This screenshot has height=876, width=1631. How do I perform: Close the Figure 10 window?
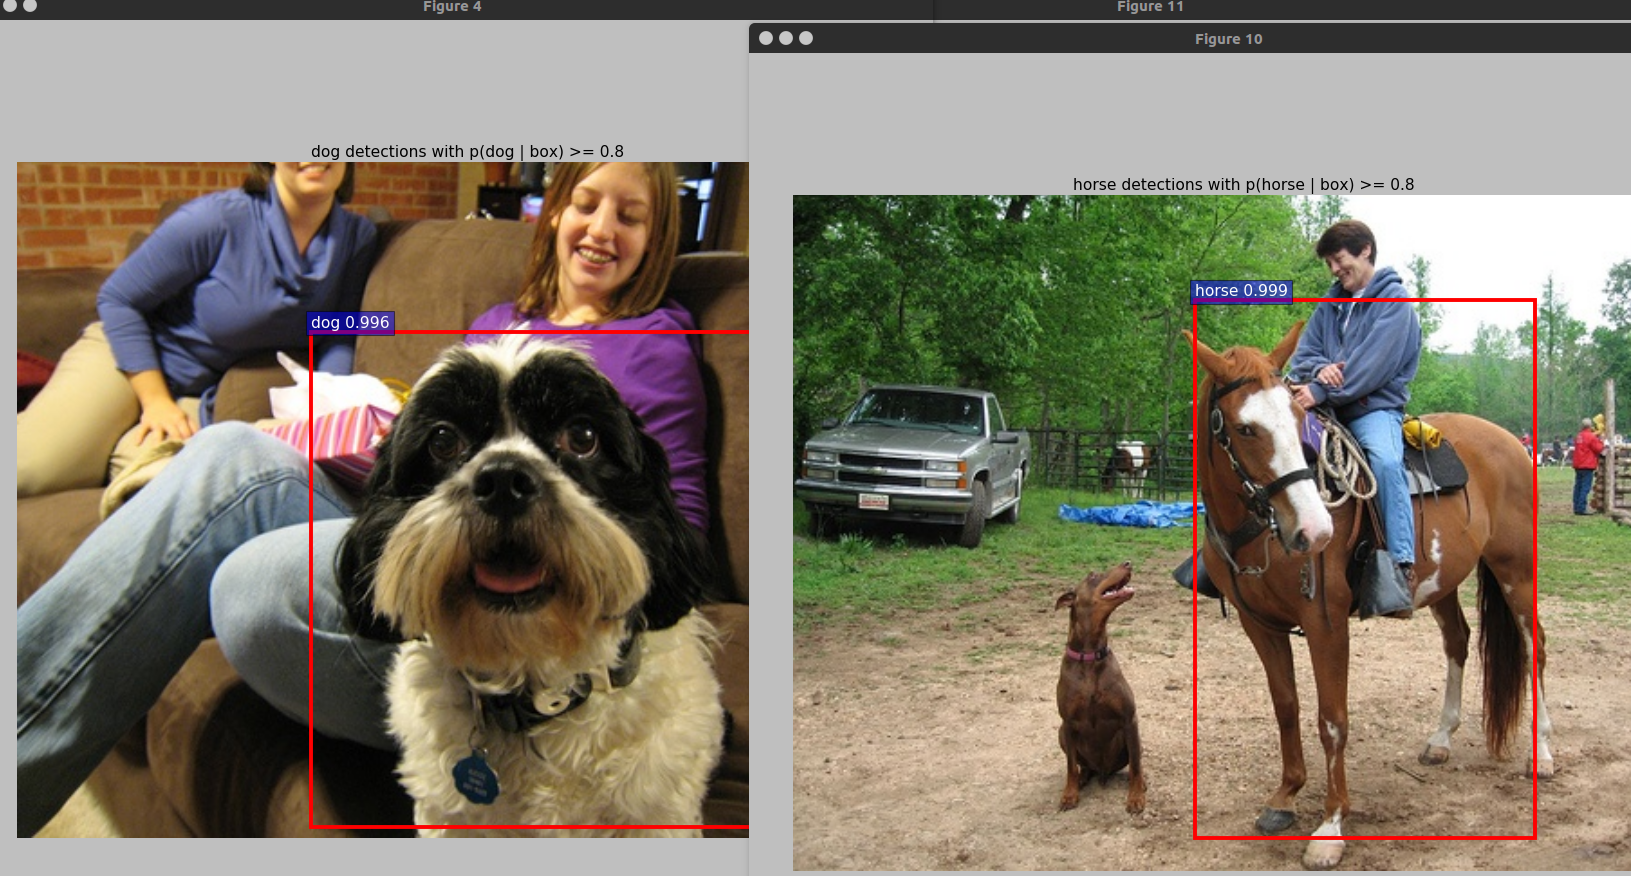[766, 38]
